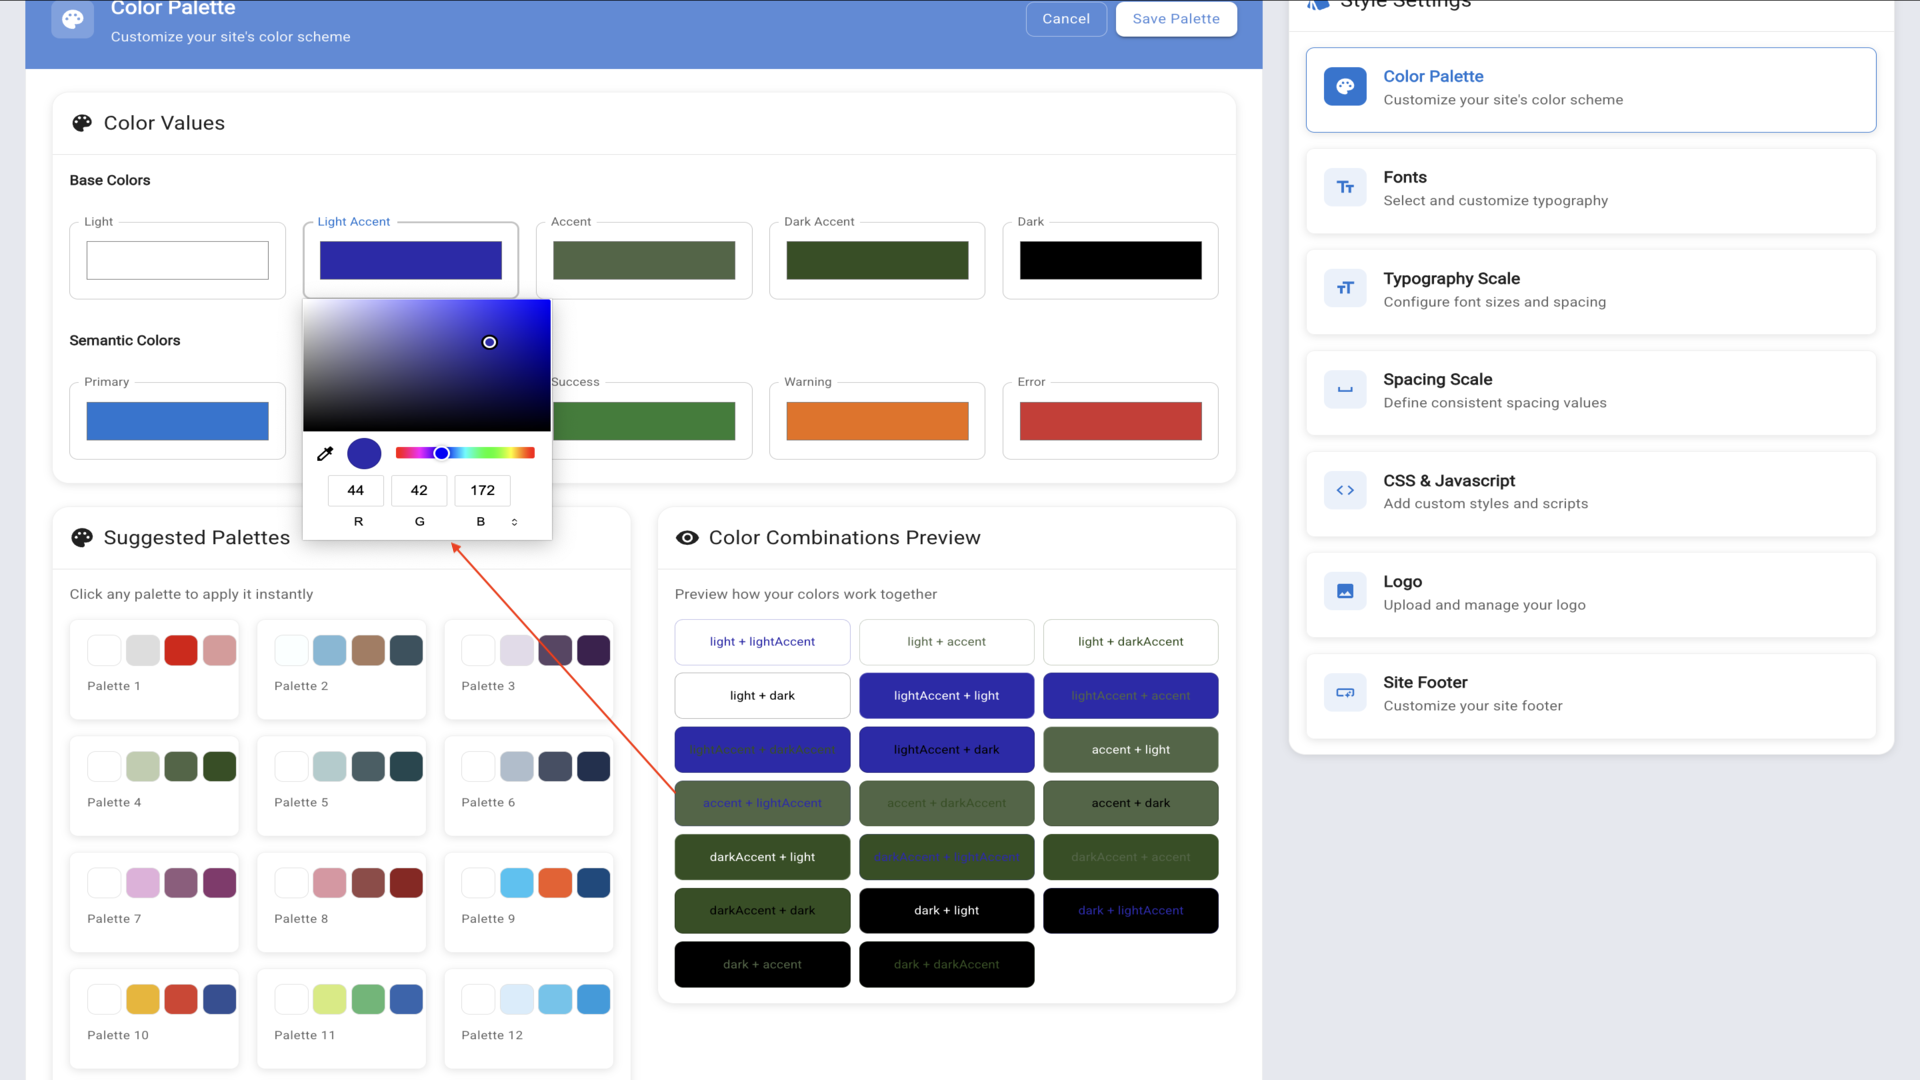Click the R value input field
Viewport: 1920px width, 1080px height.
pos(356,490)
